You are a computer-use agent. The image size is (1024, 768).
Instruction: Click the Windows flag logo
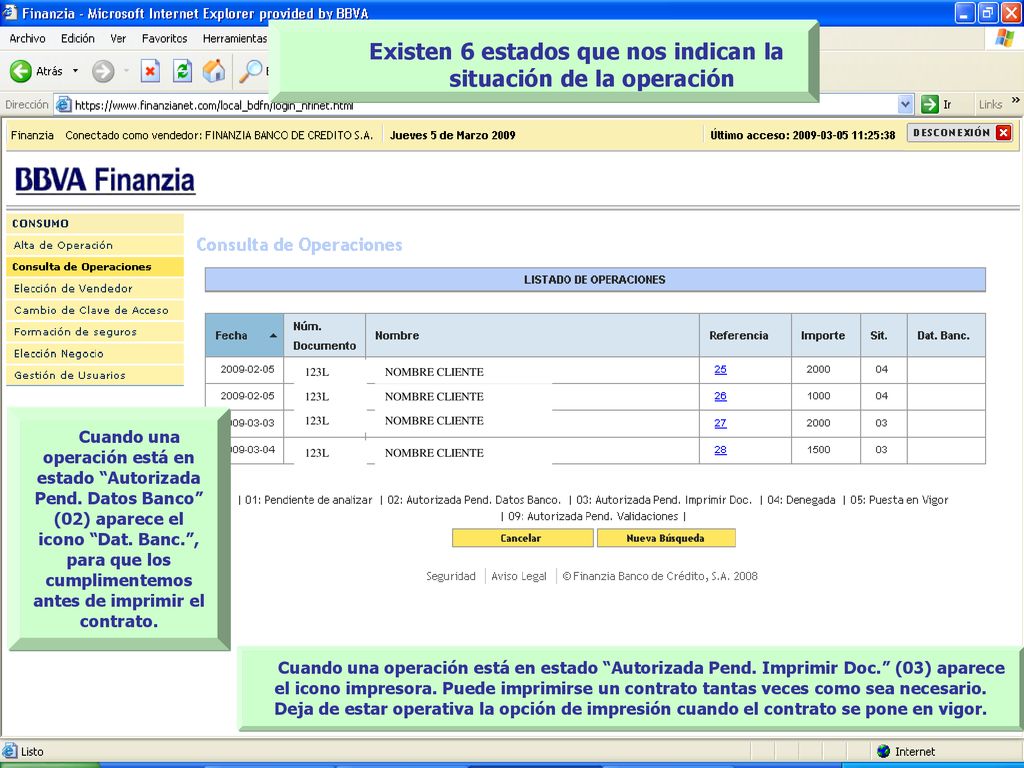point(1004,39)
